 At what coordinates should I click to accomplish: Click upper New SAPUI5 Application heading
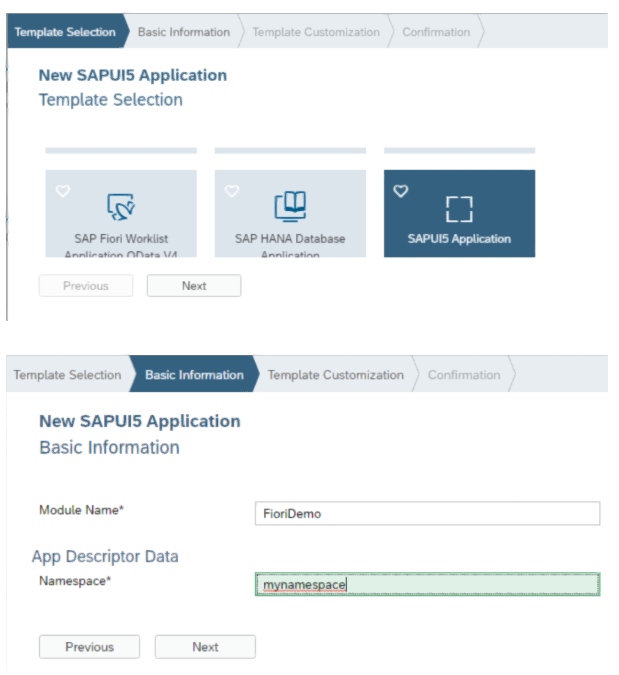[x=133, y=75]
